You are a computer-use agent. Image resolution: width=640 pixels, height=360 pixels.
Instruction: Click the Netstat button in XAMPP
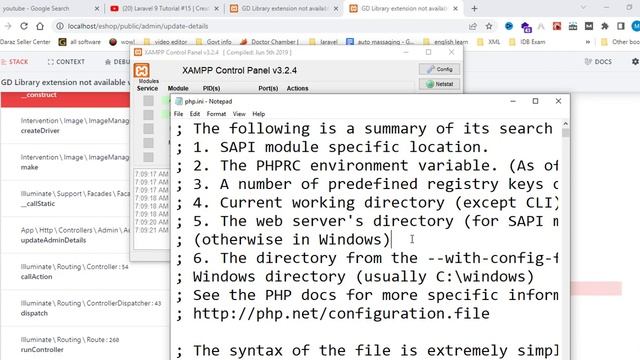[439, 84]
